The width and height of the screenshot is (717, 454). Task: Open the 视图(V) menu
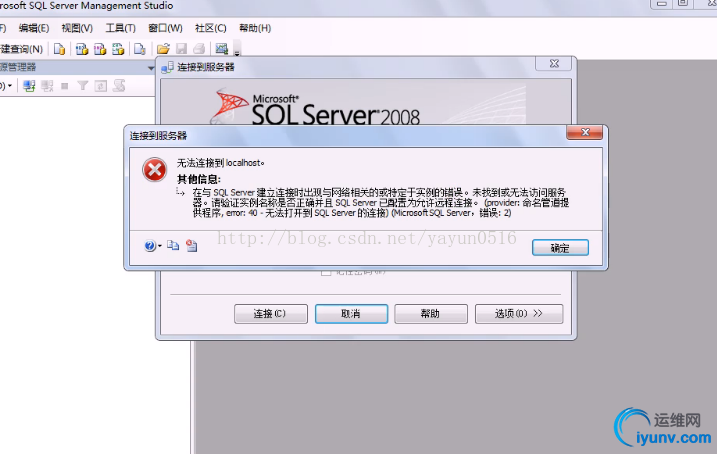(77, 28)
